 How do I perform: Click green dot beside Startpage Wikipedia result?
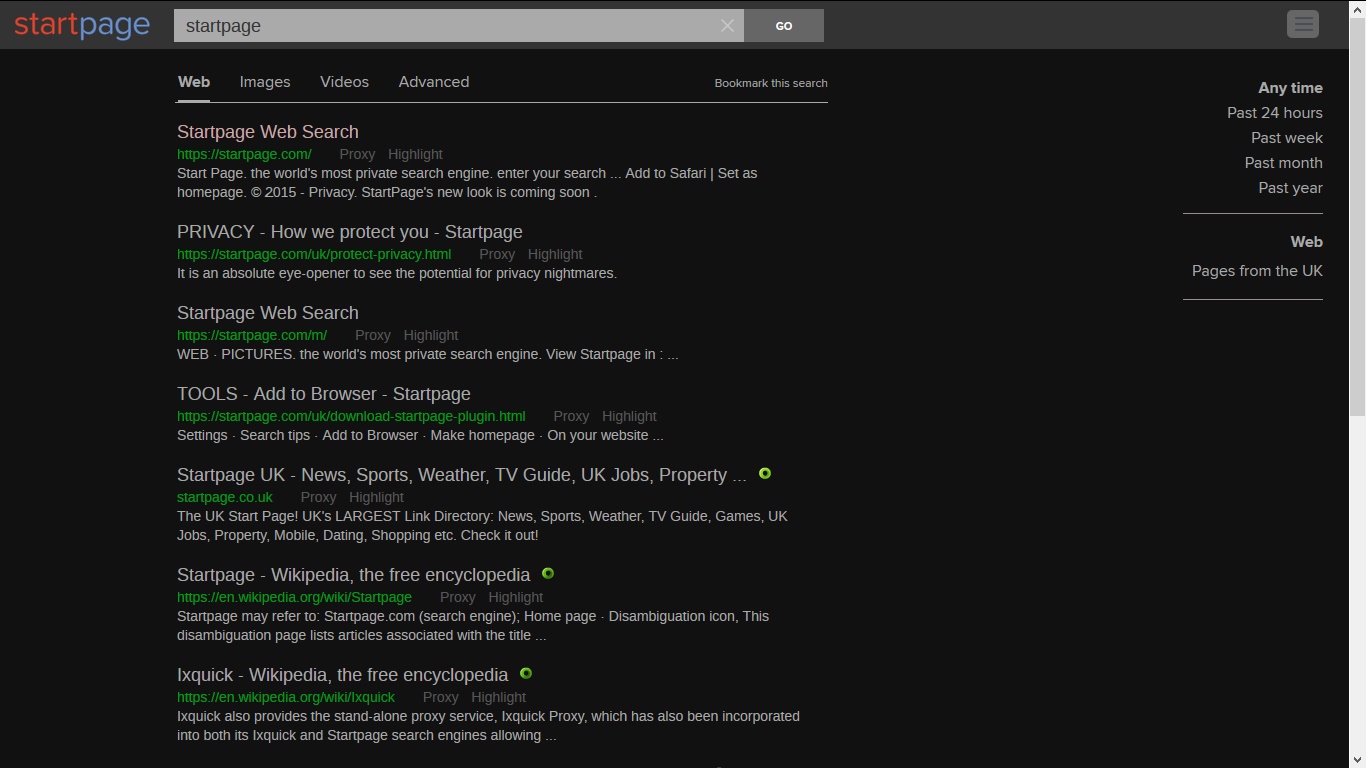click(x=548, y=573)
